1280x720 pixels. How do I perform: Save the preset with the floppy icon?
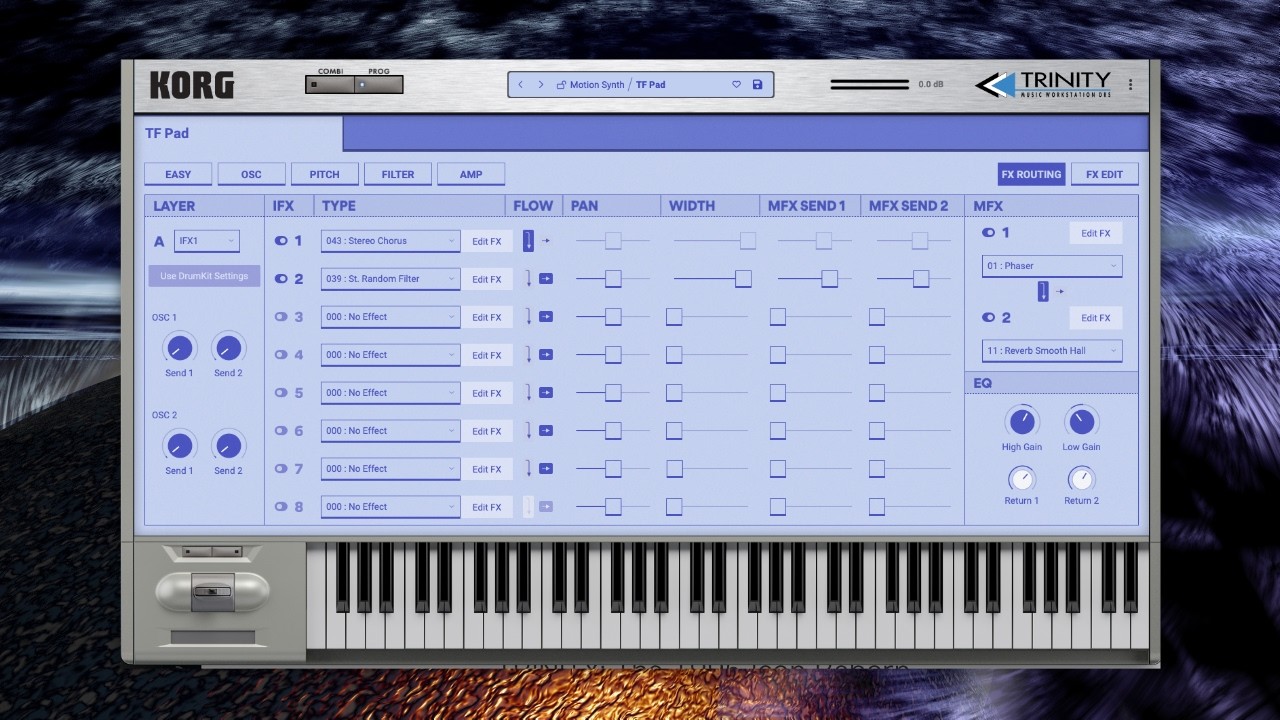[757, 85]
